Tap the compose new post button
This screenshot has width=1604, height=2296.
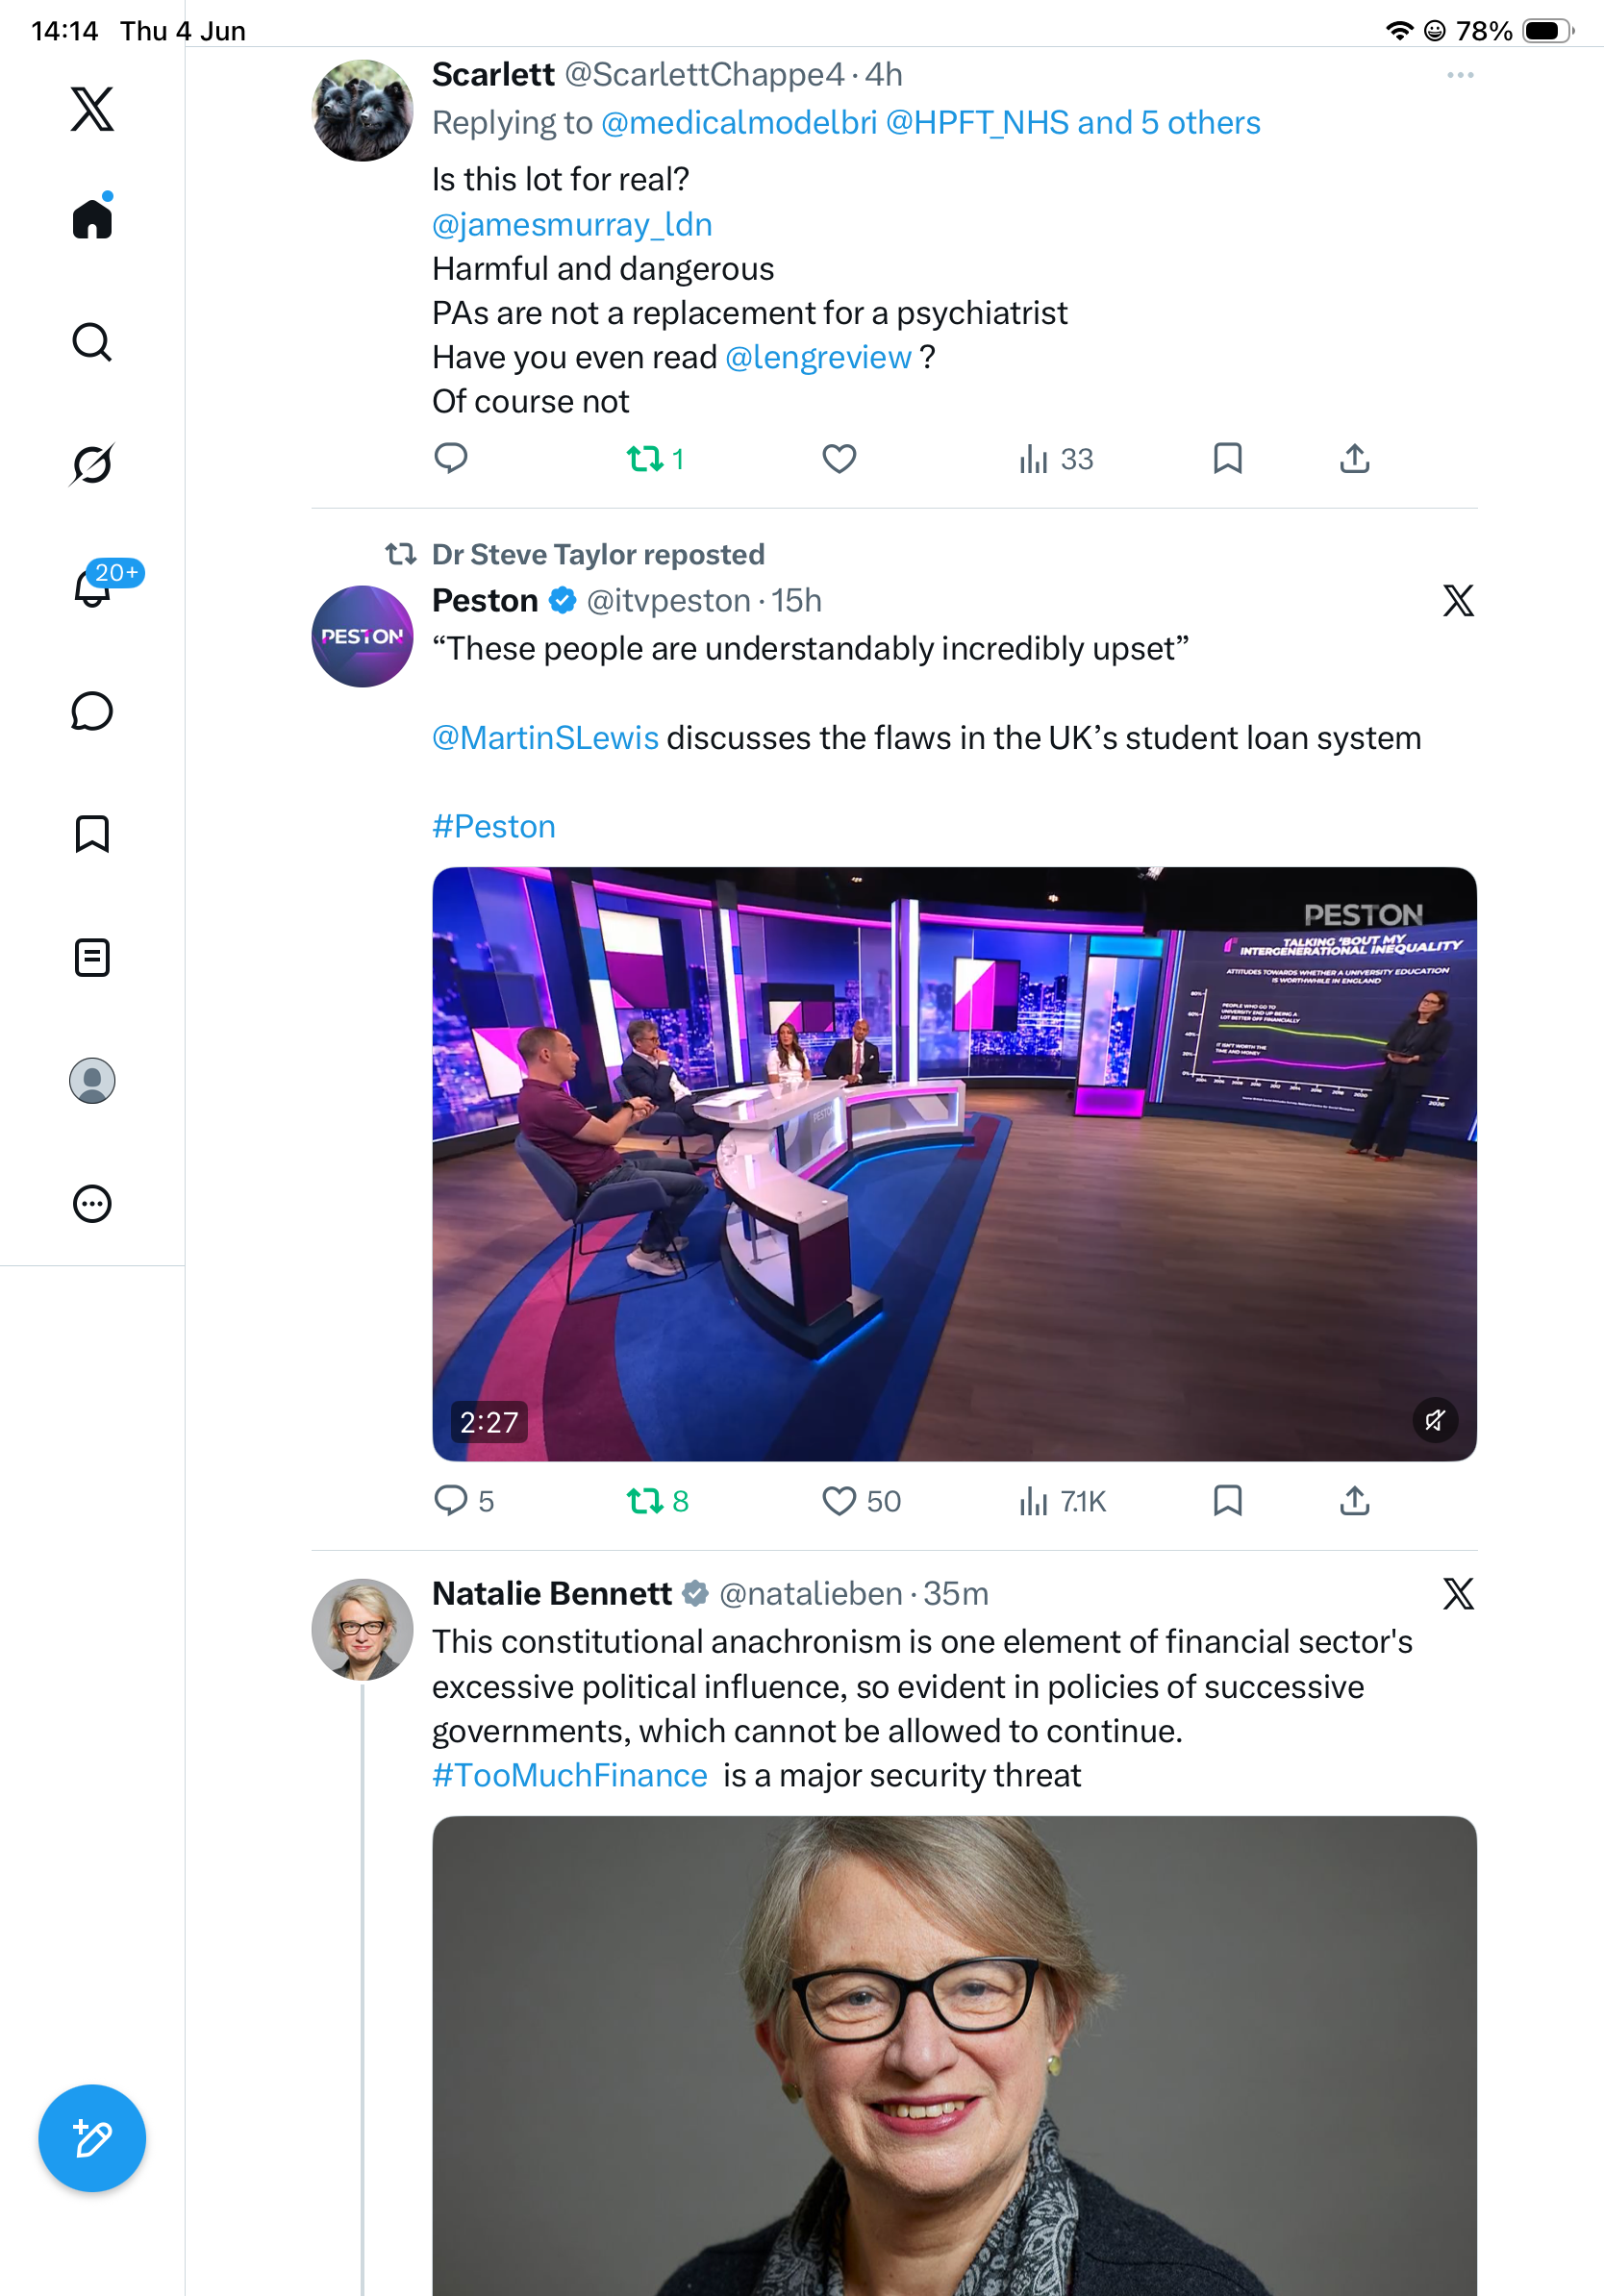pos(92,2138)
